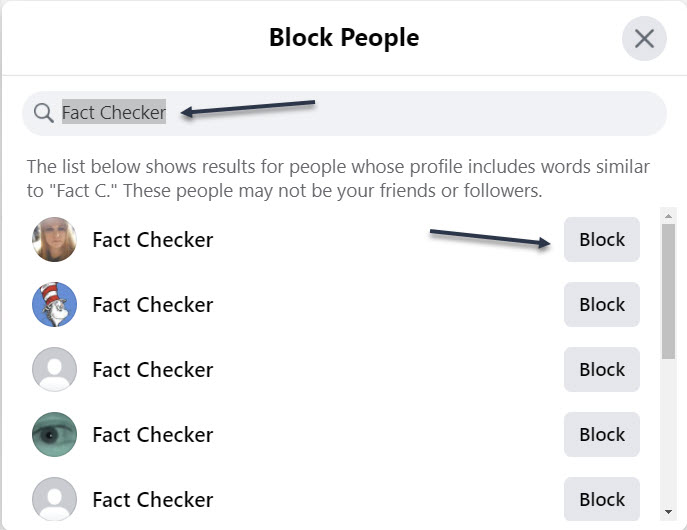Open the Cat in the Hat avatar
Image resolution: width=687 pixels, height=530 pixels.
coord(54,305)
